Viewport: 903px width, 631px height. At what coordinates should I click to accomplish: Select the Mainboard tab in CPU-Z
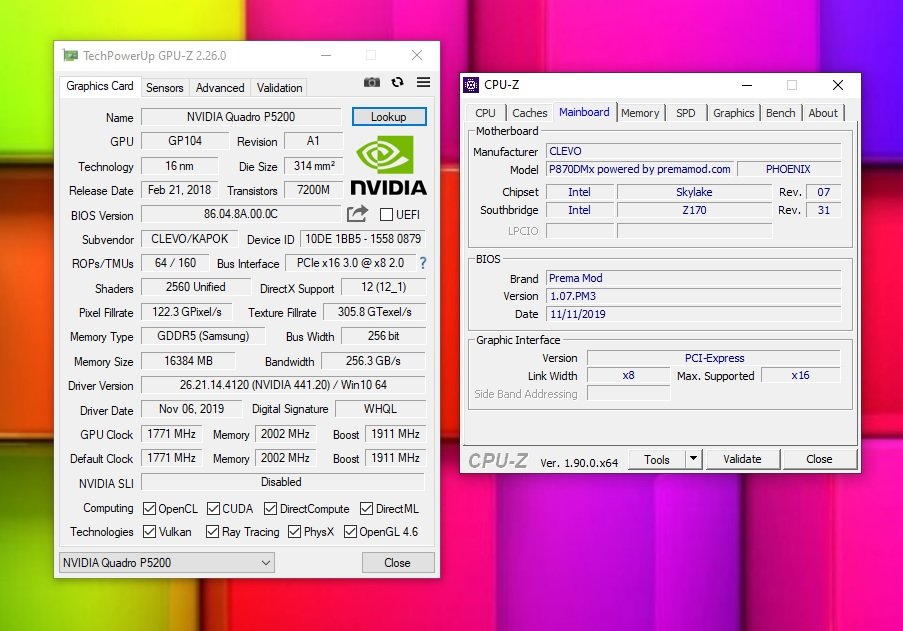pos(584,112)
